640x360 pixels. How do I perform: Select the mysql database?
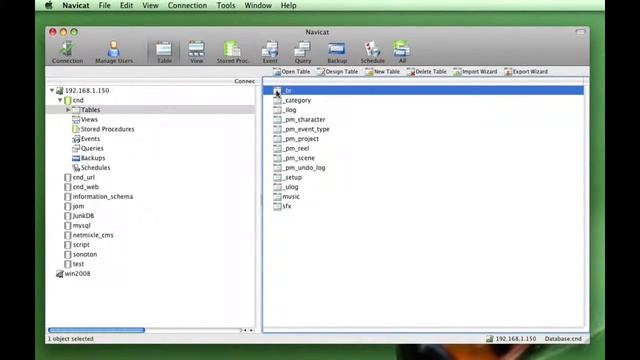coord(77,225)
